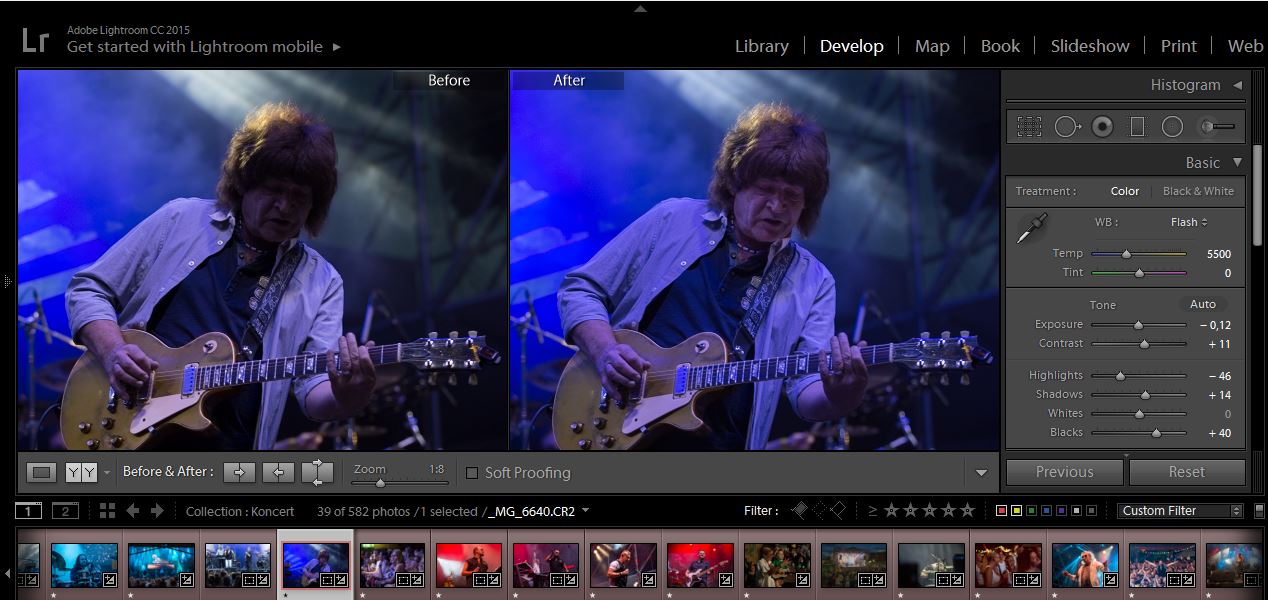Image resolution: width=1268 pixels, height=600 pixels.
Task: Select the Graduated Filter tool
Action: pyautogui.click(x=1135, y=126)
